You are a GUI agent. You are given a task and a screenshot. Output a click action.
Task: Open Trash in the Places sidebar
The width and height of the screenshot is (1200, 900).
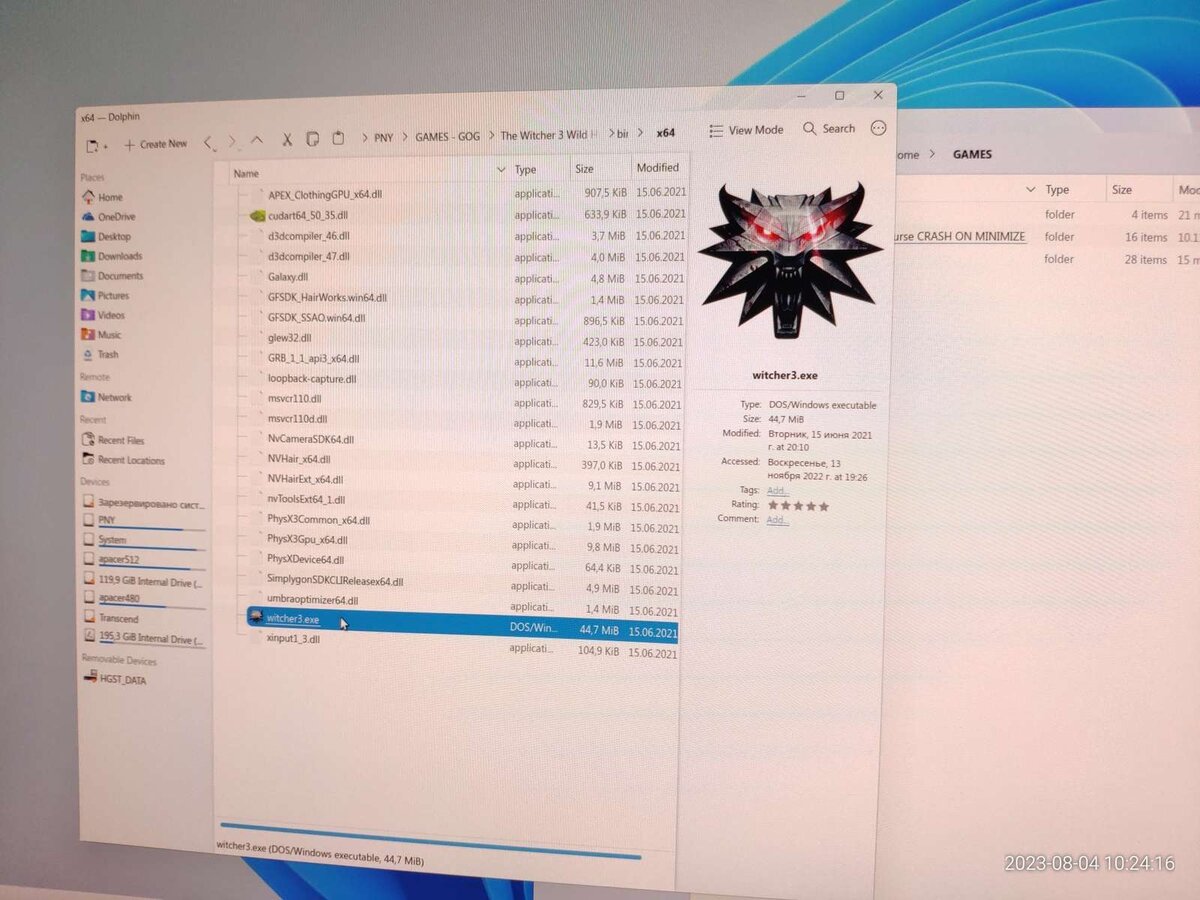pyautogui.click(x=101, y=355)
